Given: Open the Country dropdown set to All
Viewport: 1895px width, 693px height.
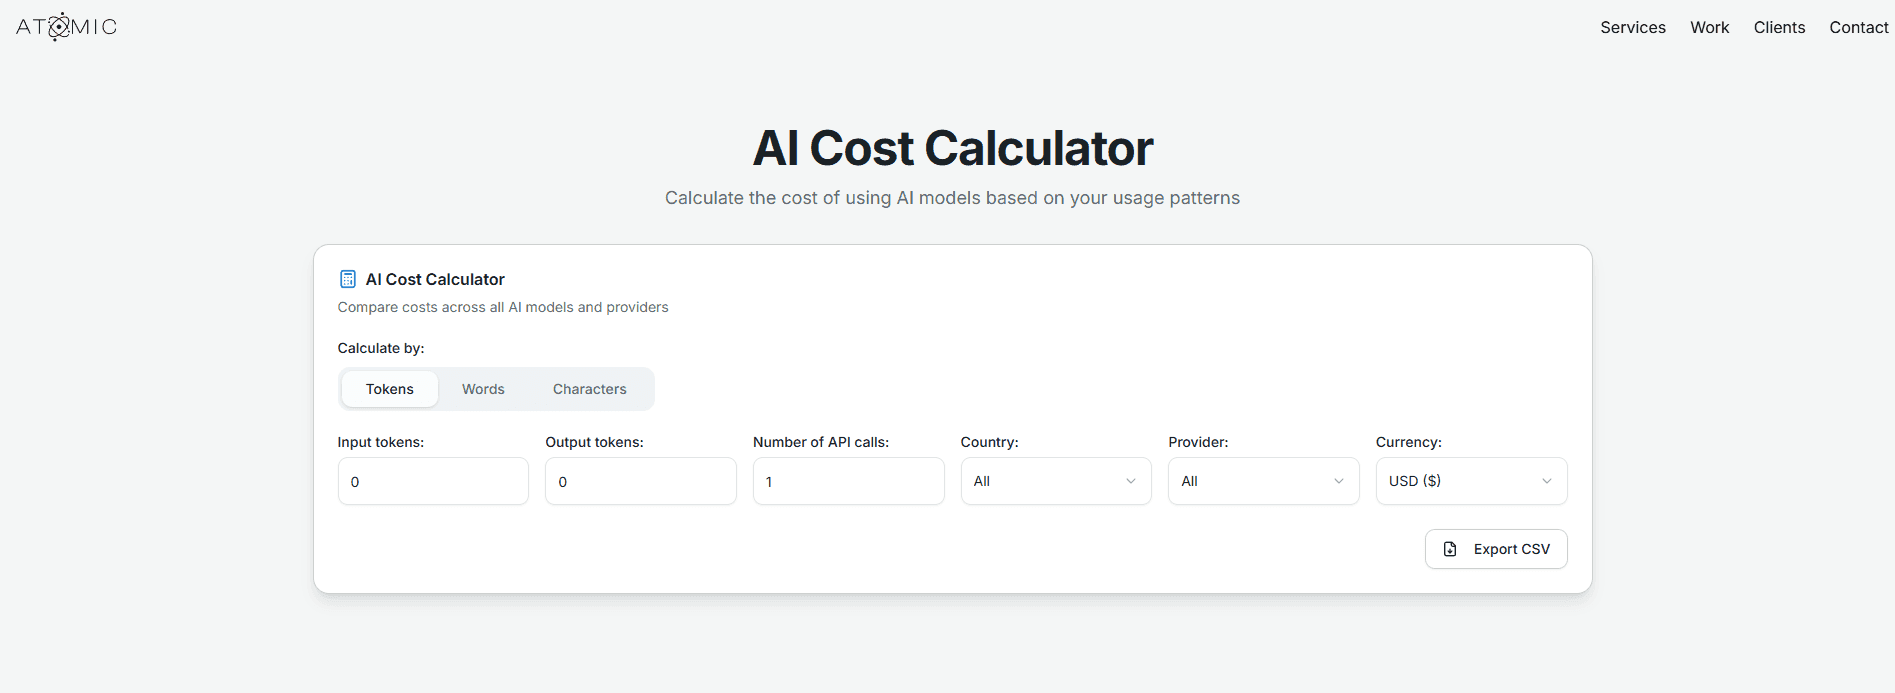Looking at the screenshot, I should tap(1055, 481).
